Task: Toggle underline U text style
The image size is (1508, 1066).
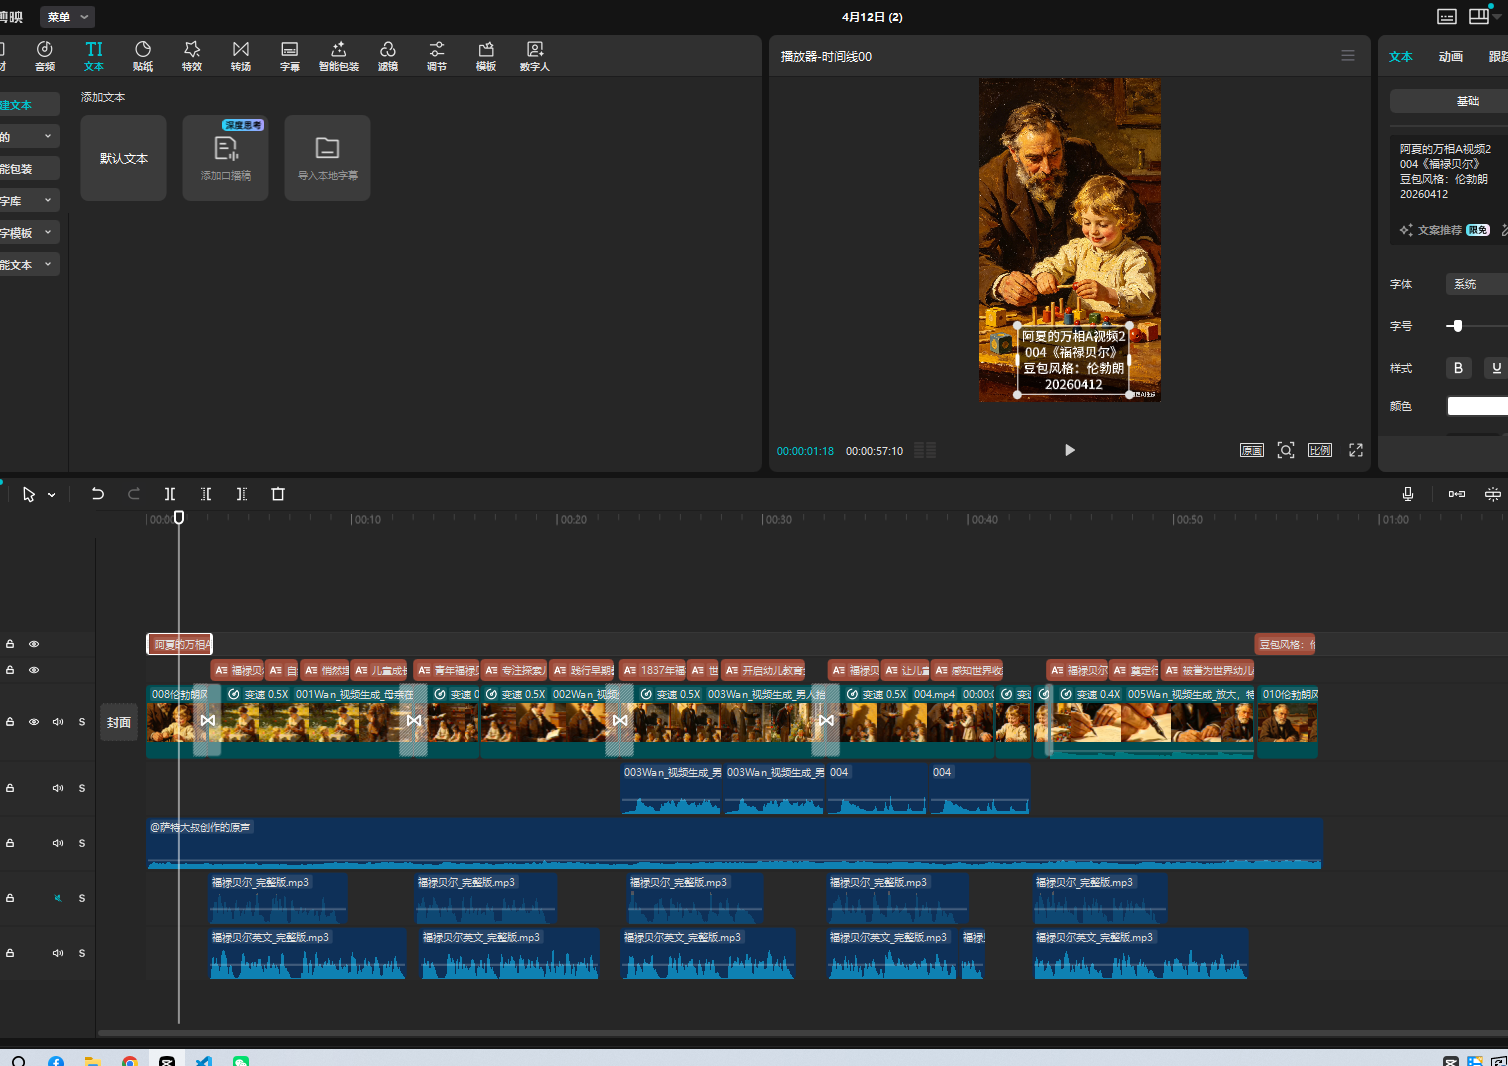Action: (x=1496, y=368)
